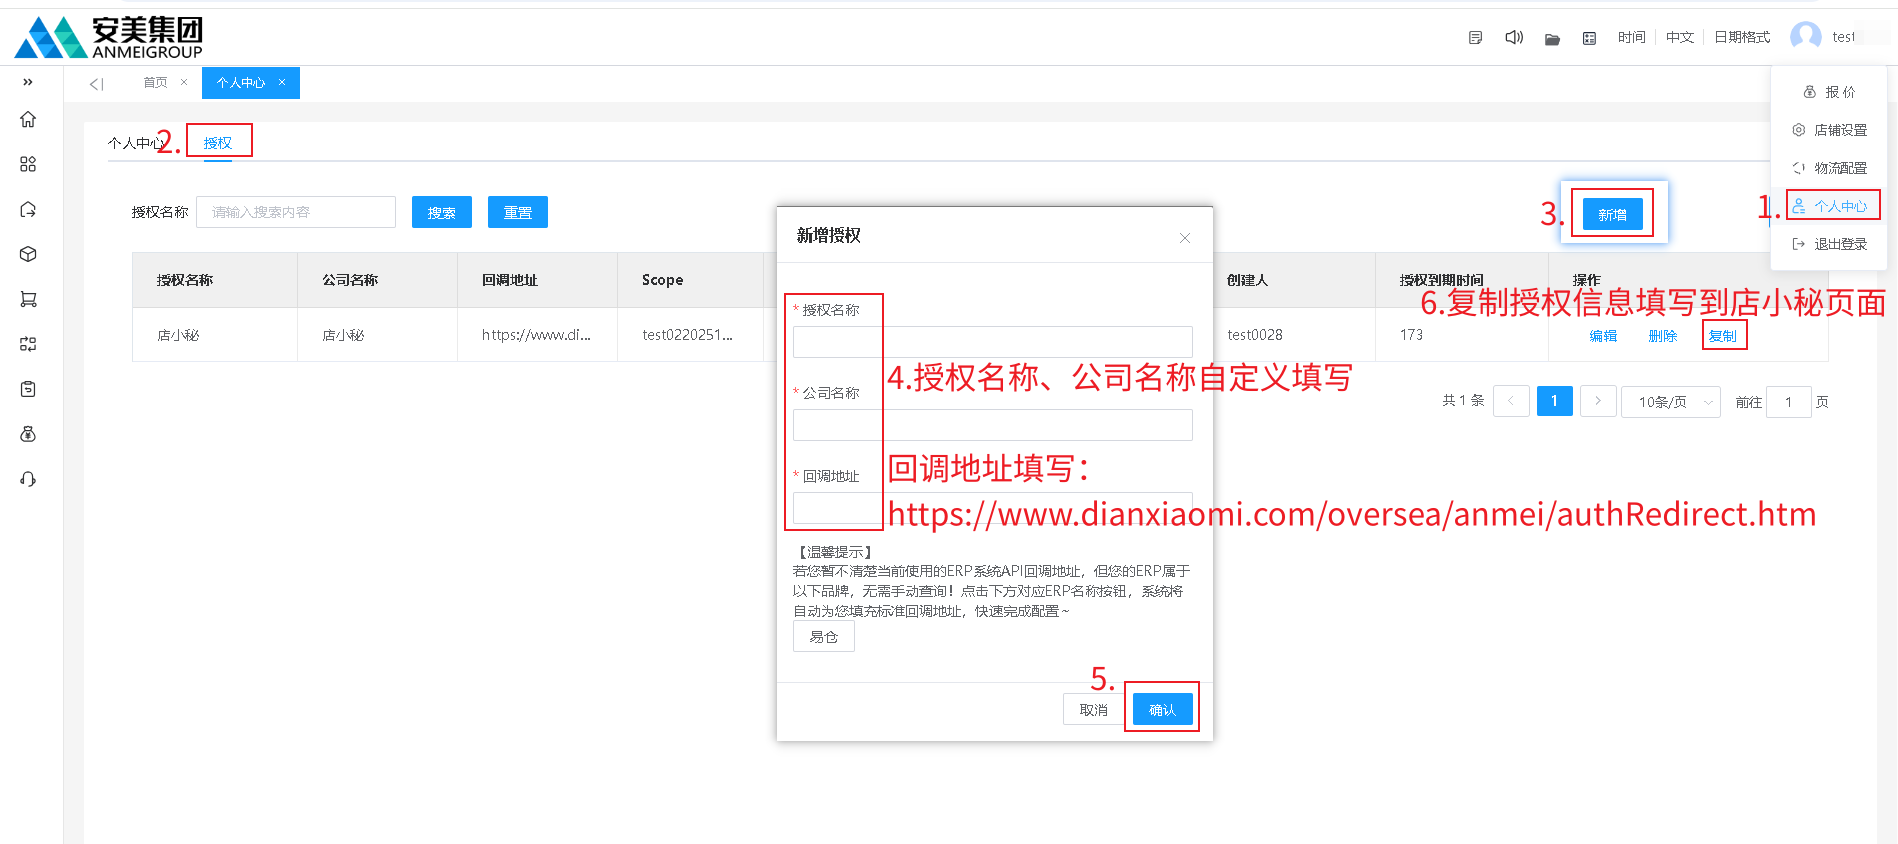This screenshot has height=844, width=1898.
Task: Choose 店铺设置 from the user menu
Action: (1829, 130)
